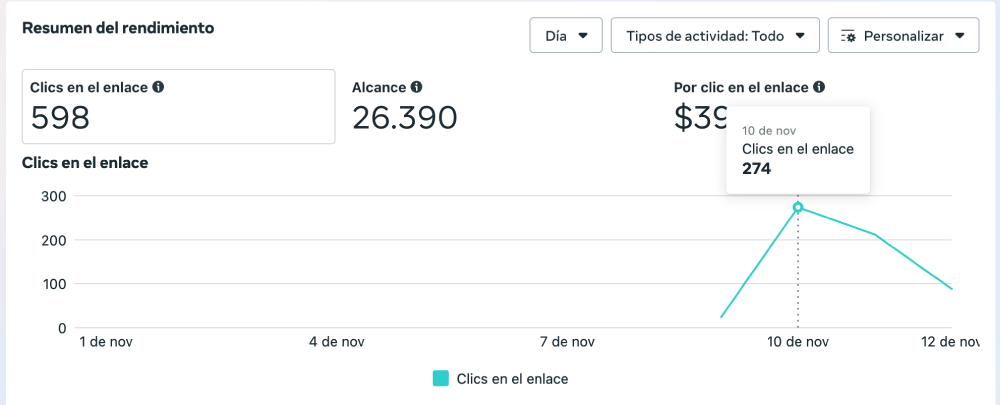Screen dimensions: 1000x405
Task: Click the 274 value in chart tooltip
Action: (756, 169)
